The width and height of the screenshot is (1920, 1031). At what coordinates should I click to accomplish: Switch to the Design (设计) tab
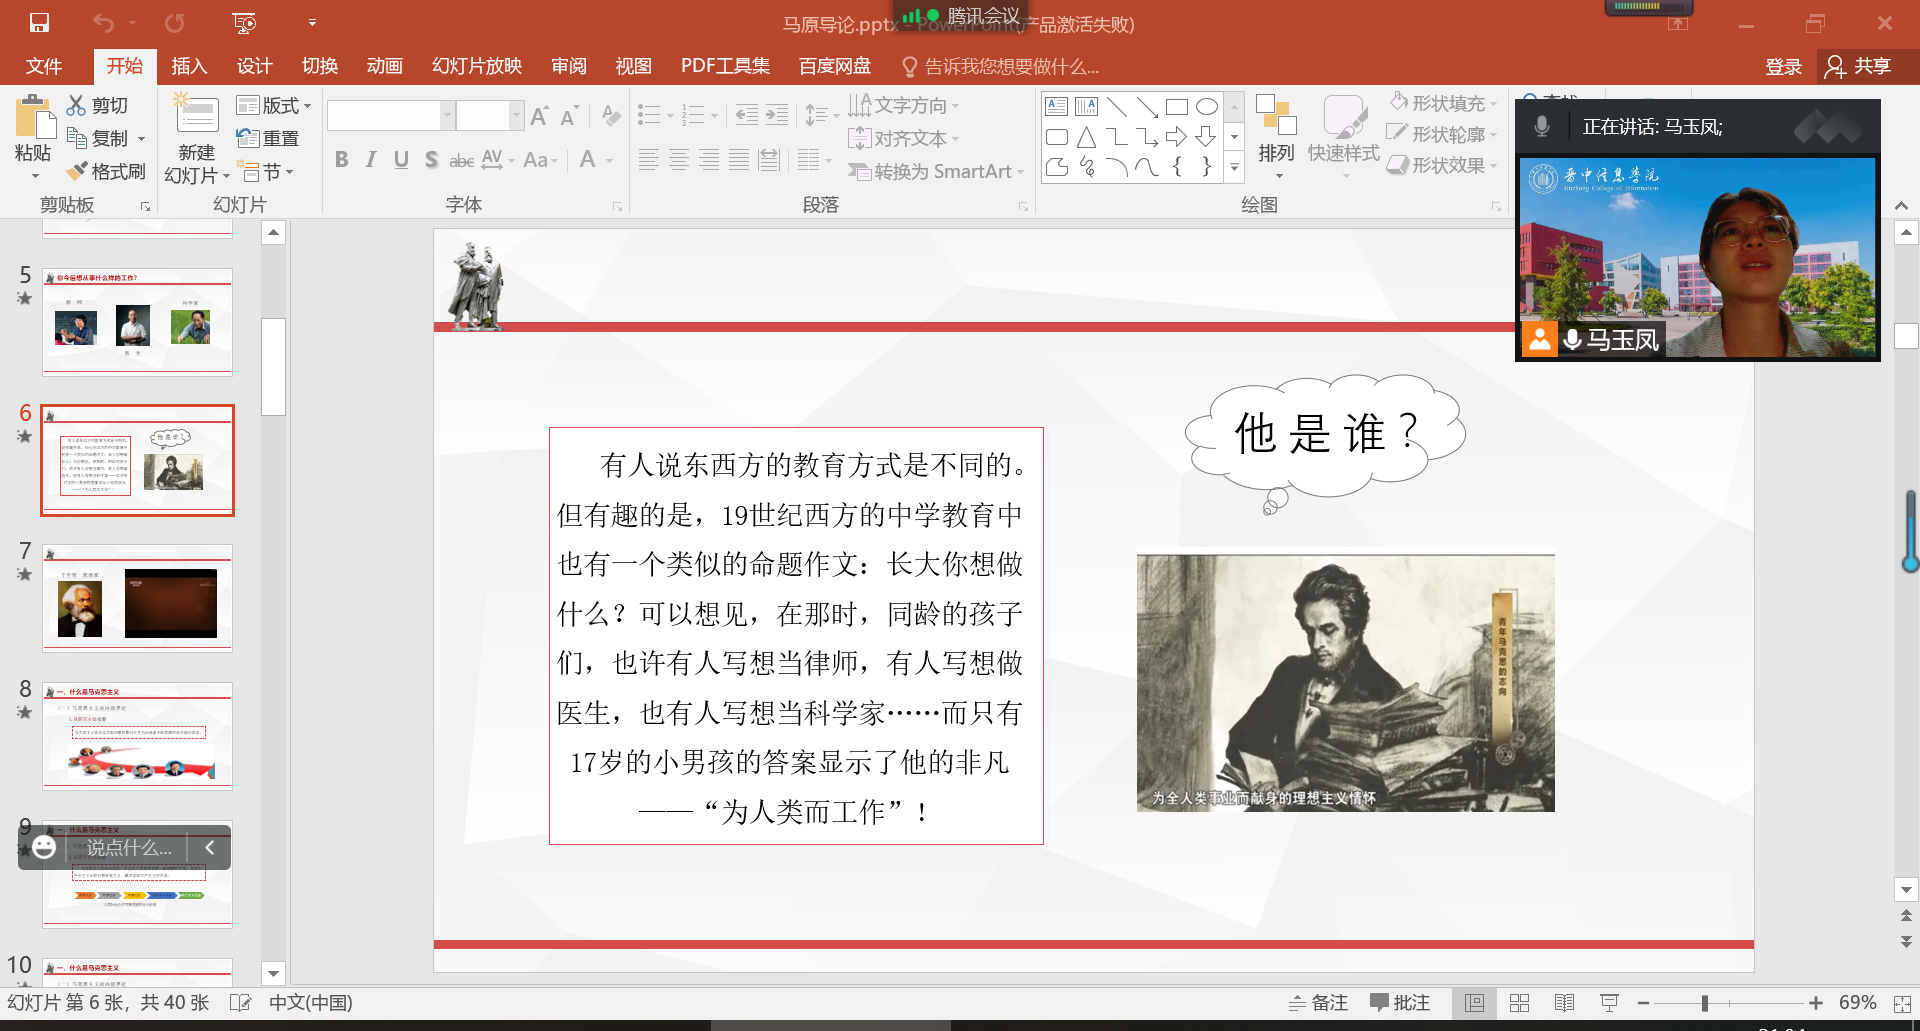click(x=254, y=66)
